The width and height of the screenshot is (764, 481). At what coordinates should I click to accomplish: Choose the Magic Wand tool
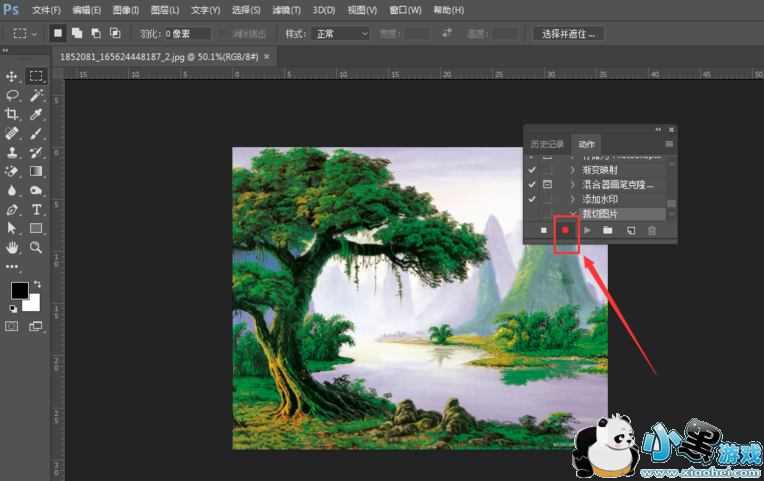coord(36,95)
